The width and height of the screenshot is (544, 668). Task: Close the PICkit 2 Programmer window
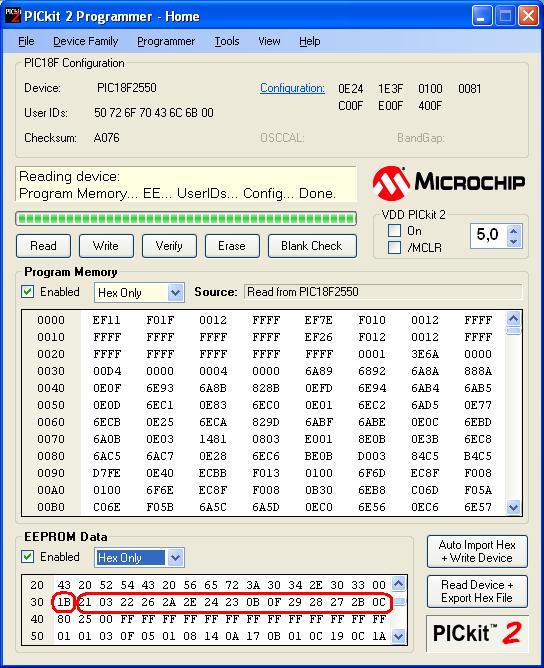point(528,17)
